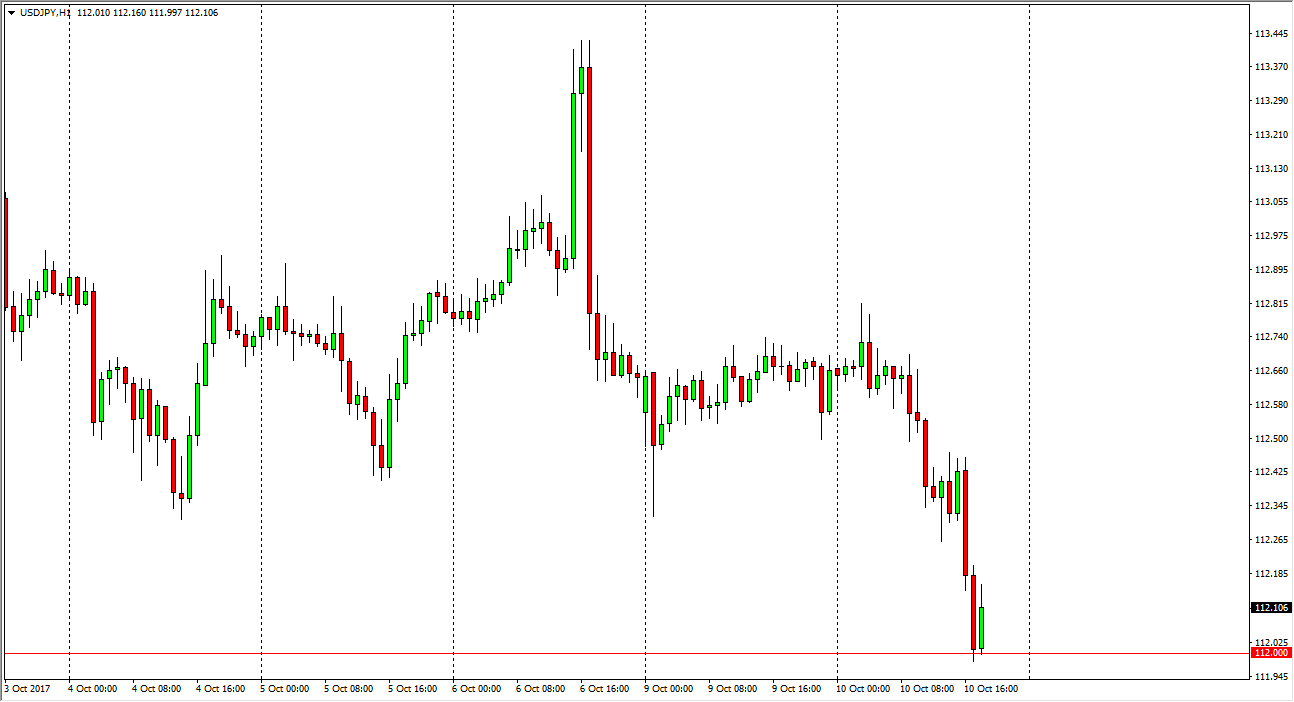Click the black 112.106 current price tag
Image resolution: width=1294 pixels, height=702 pixels.
1269,608
